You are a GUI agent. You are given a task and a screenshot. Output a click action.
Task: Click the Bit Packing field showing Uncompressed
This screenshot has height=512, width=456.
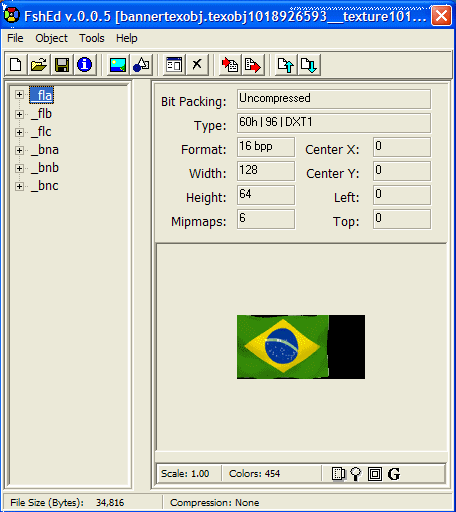pyautogui.click(x=334, y=99)
